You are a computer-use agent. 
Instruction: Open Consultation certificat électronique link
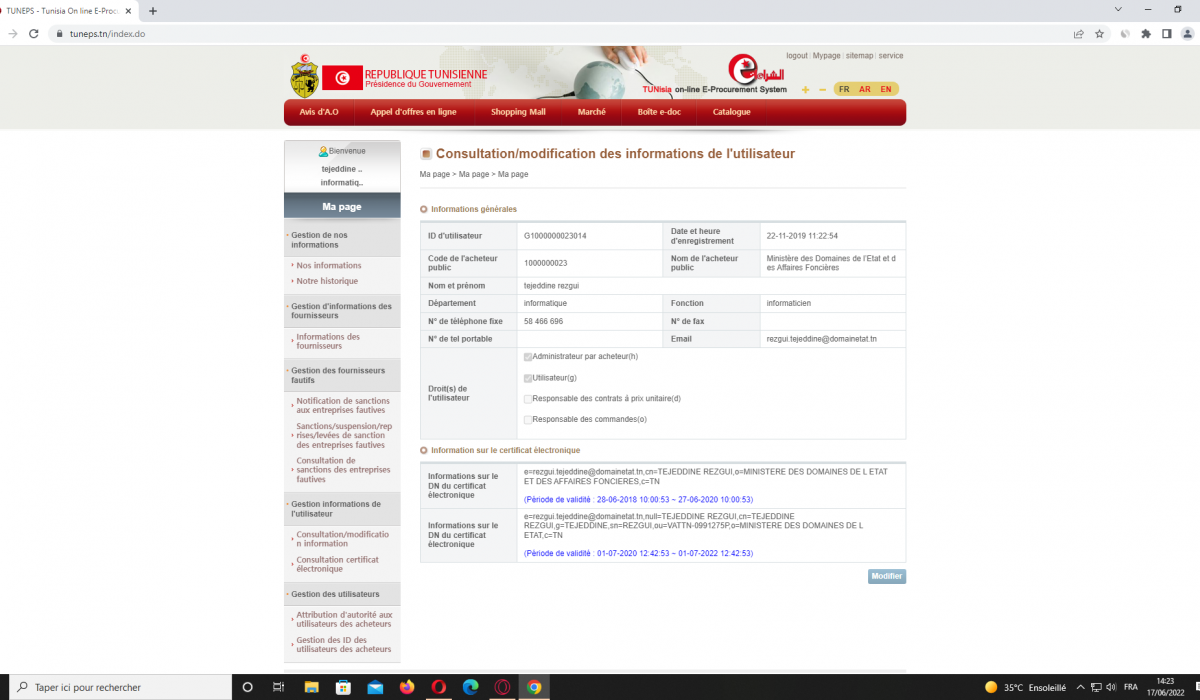pyautogui.click(x=338, y=564)
